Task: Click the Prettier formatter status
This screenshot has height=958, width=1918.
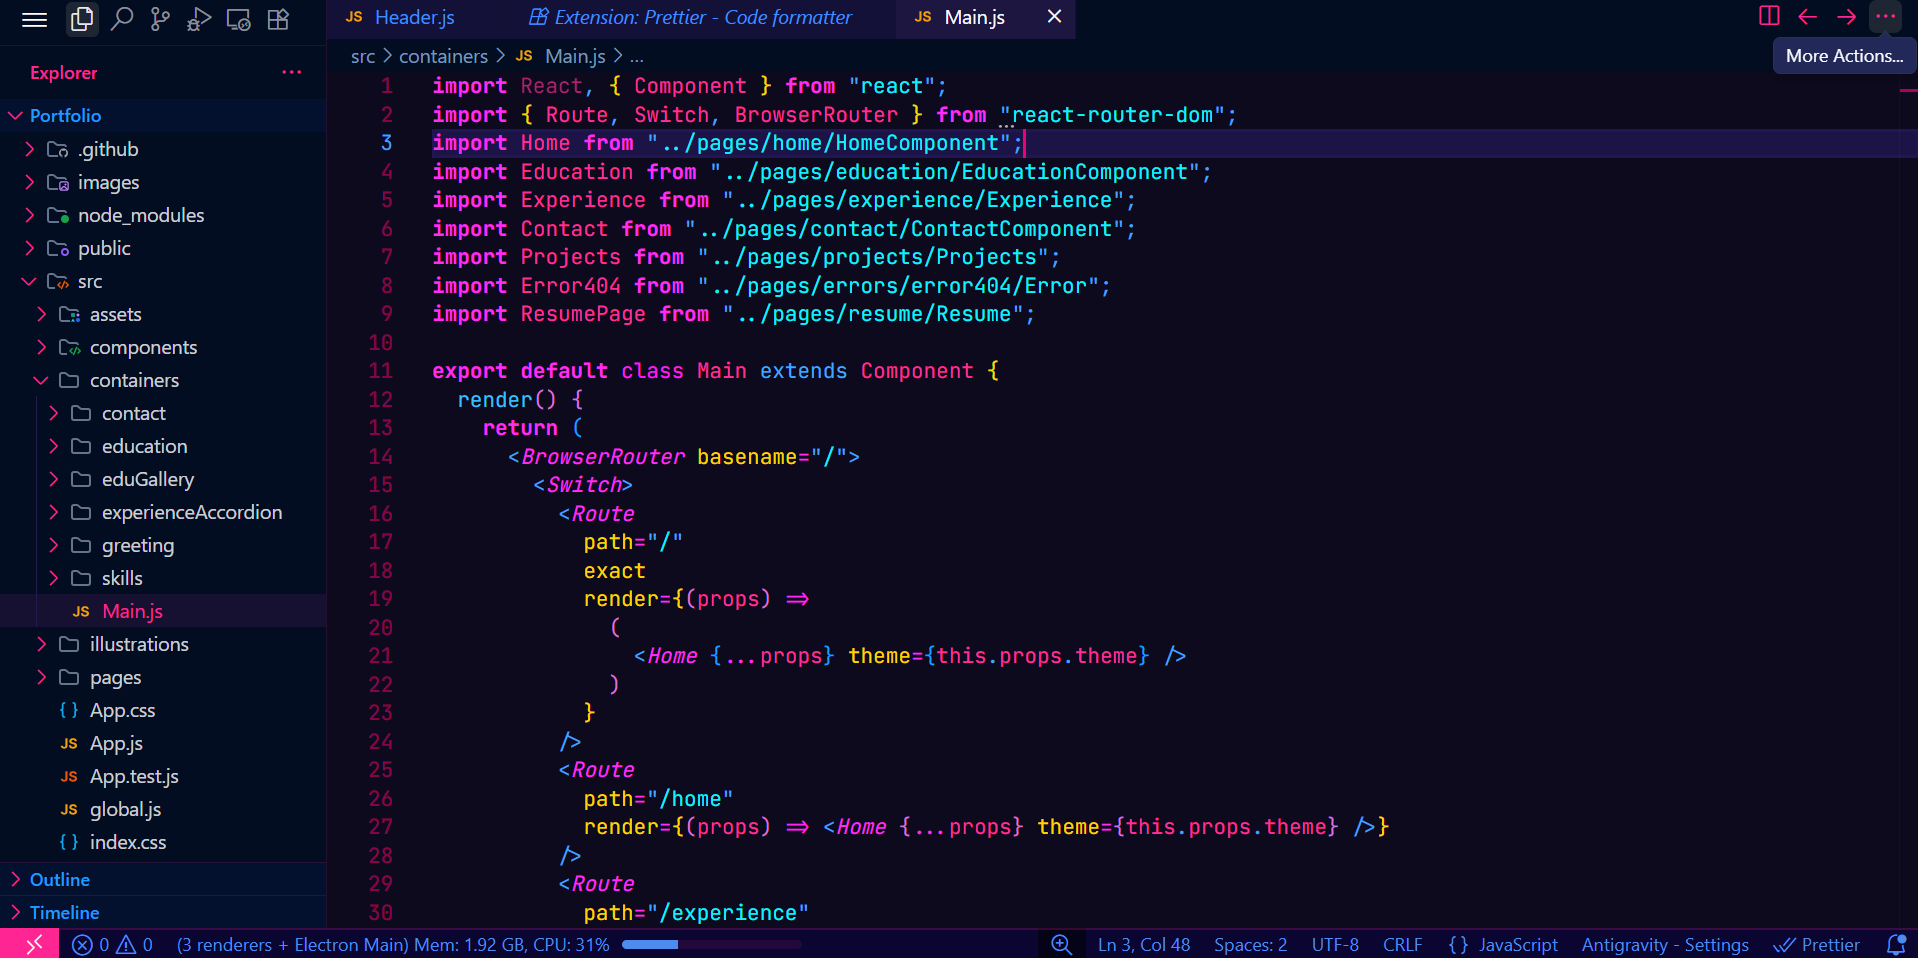Action: coord(1816,944)
